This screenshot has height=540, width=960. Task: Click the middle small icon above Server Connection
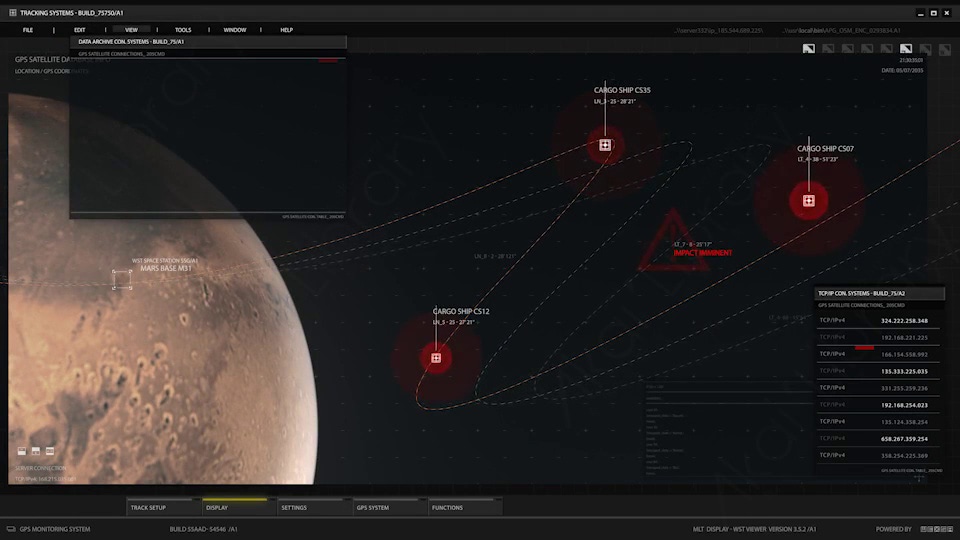(36, 451)
